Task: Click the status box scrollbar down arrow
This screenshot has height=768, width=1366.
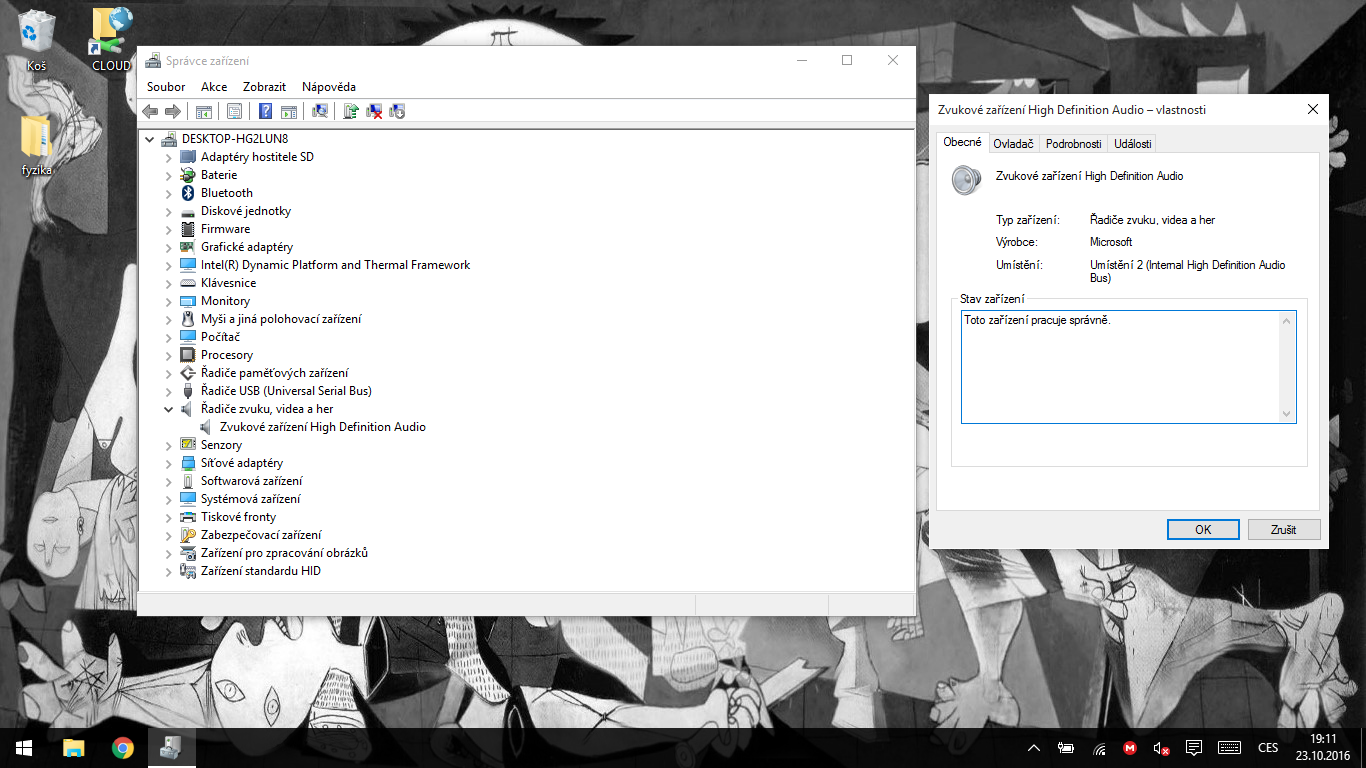Action: point(1286,414)
